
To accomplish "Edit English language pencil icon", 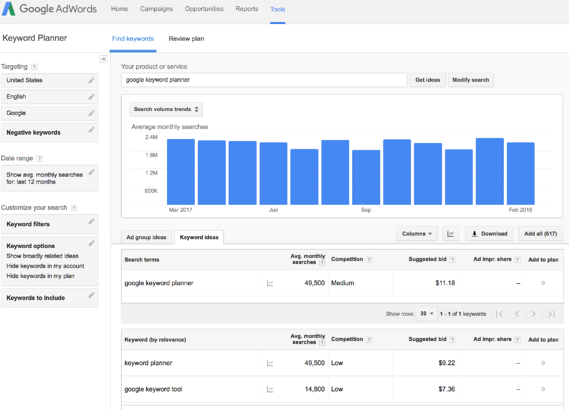I will click(x=91, y=97).
